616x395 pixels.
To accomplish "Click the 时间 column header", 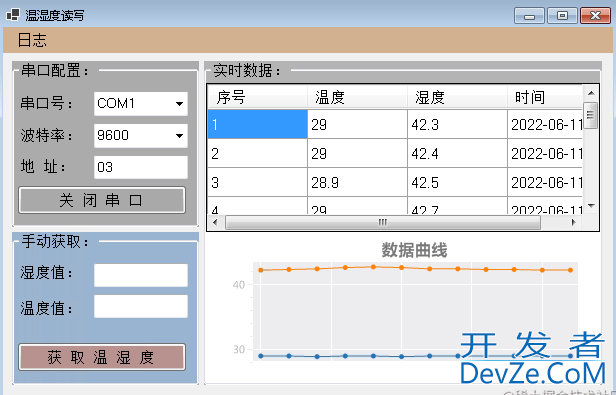I will [x=545, y=97].
